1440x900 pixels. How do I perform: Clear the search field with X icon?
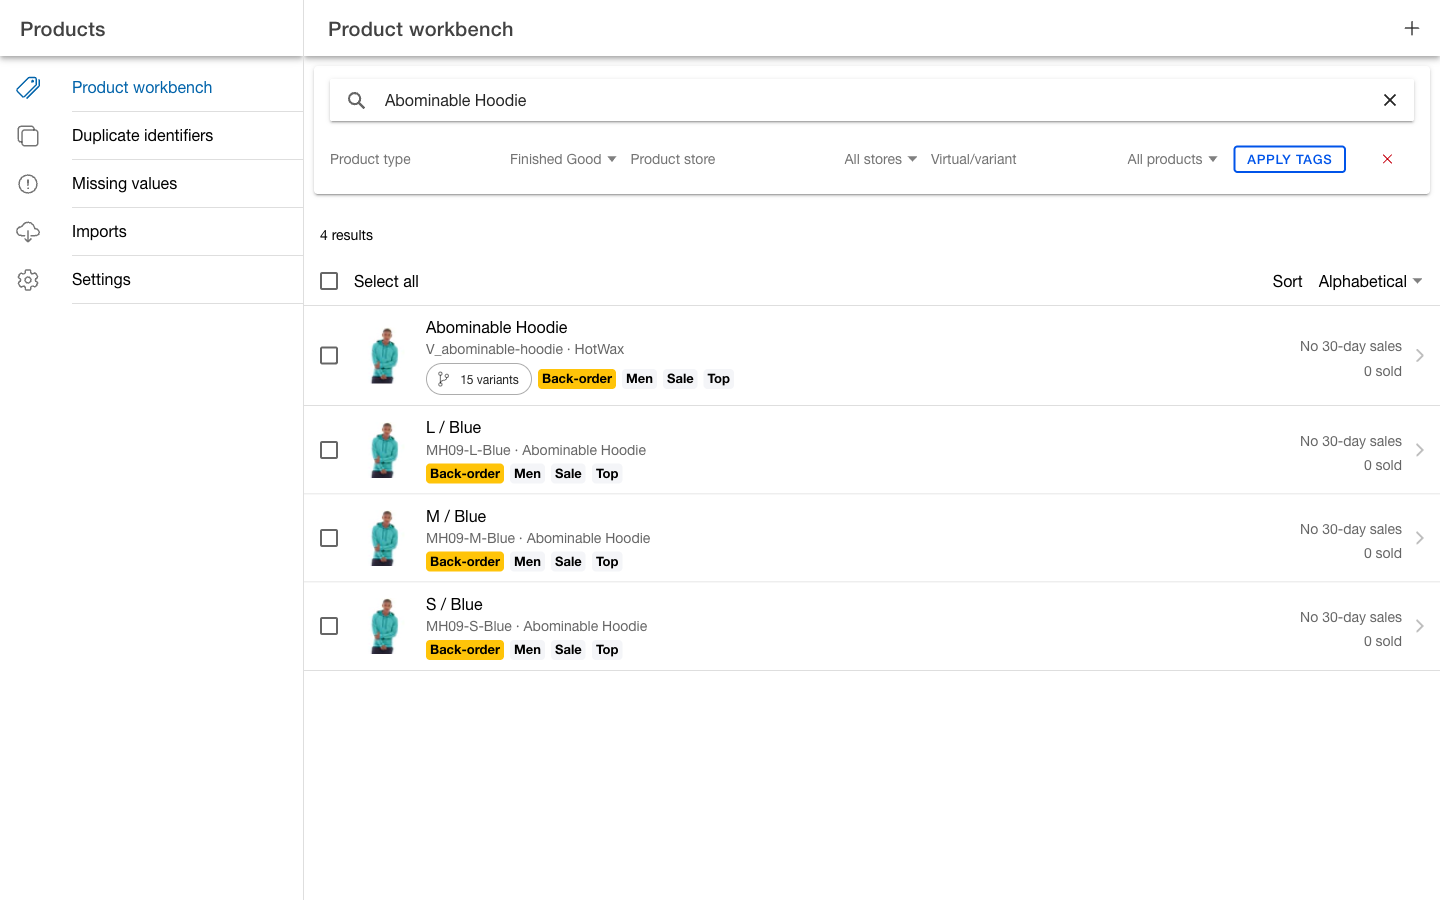tap(1389, 100)
